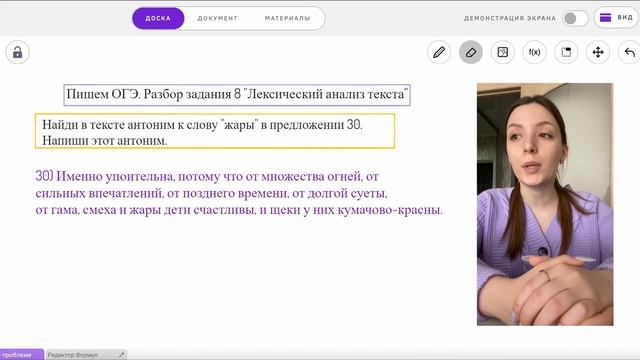Switch to the Доска tab
Screen dimensions: 640x360
(158, 18)
